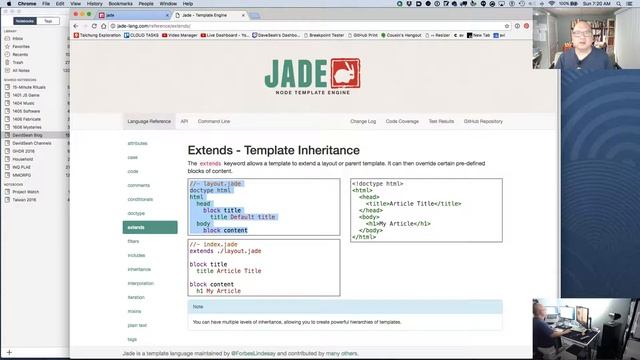Open the History menu

coord(94,4)
